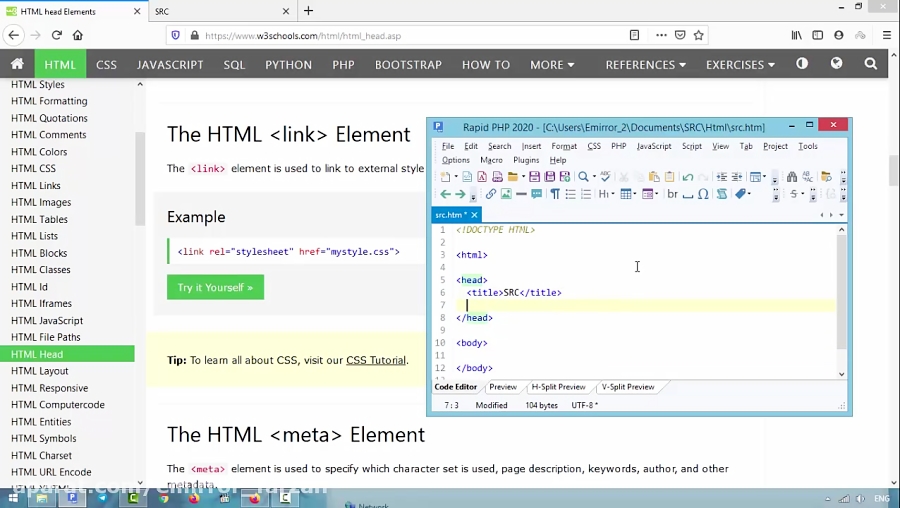Open the Plugins menu
Screen dimensions: 900x508
(x=526, y=160)
